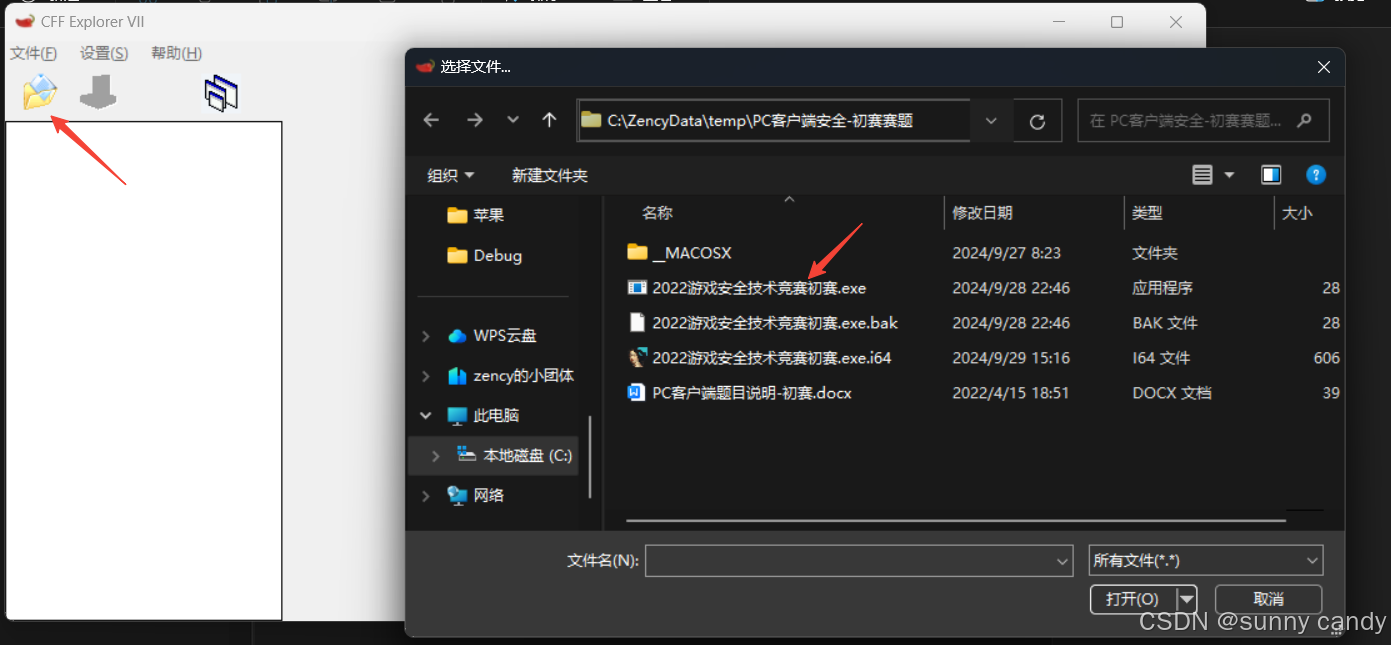Select 此电脑 in navigation pane
The image size is (1391, 645).
click(x=484, y=415)
